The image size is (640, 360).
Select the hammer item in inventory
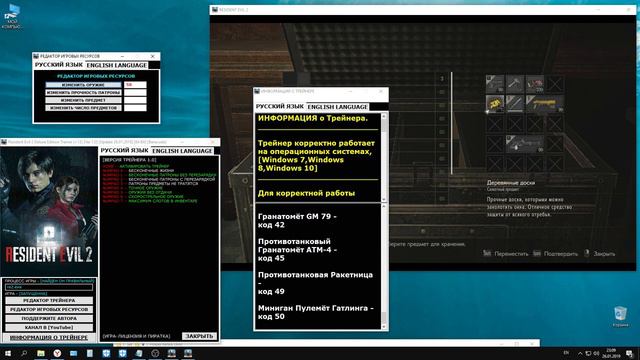click(515, 84)
